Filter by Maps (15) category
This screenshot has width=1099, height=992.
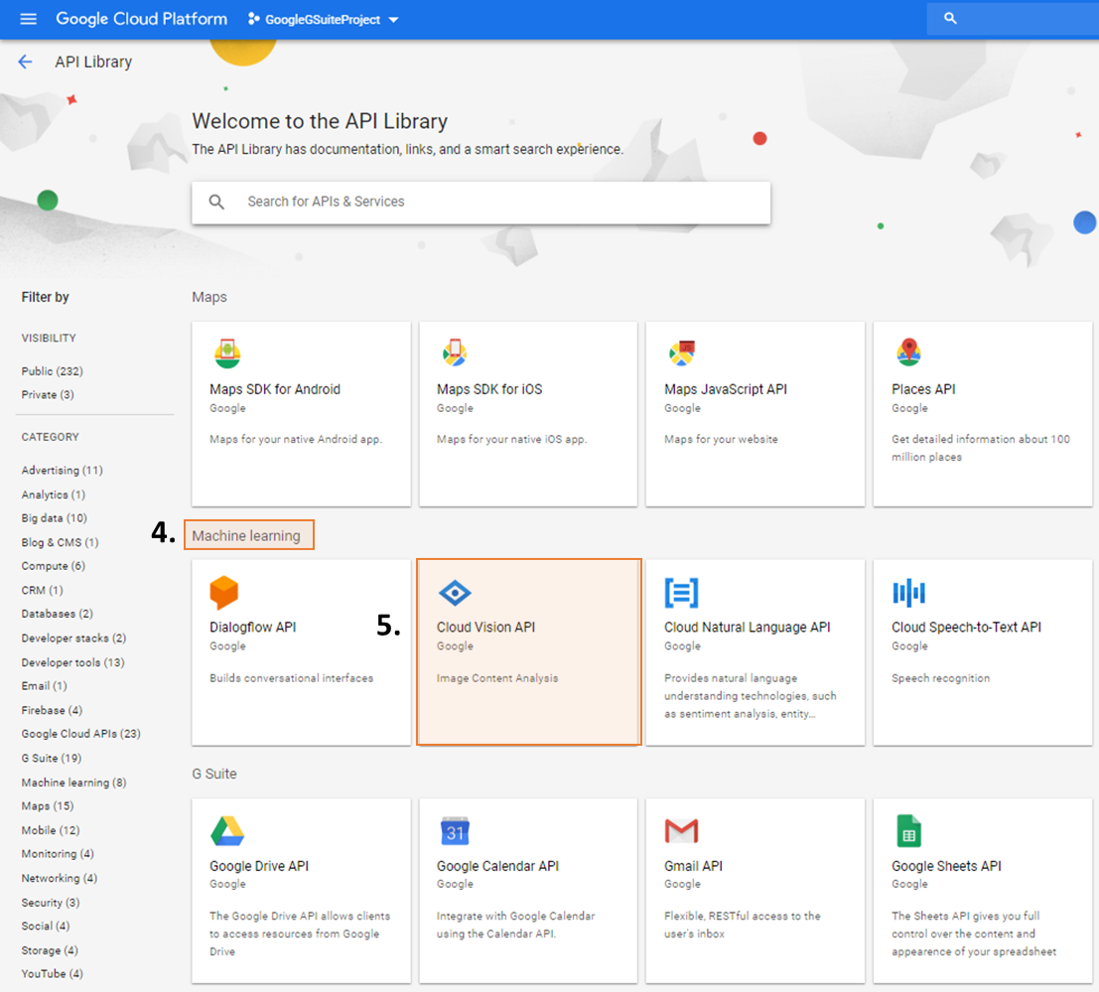(x=47, y=806)
